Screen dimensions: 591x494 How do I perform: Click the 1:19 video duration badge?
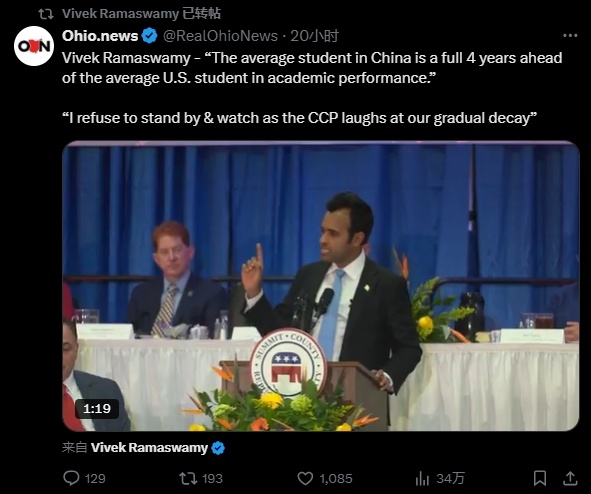[97, 409]
